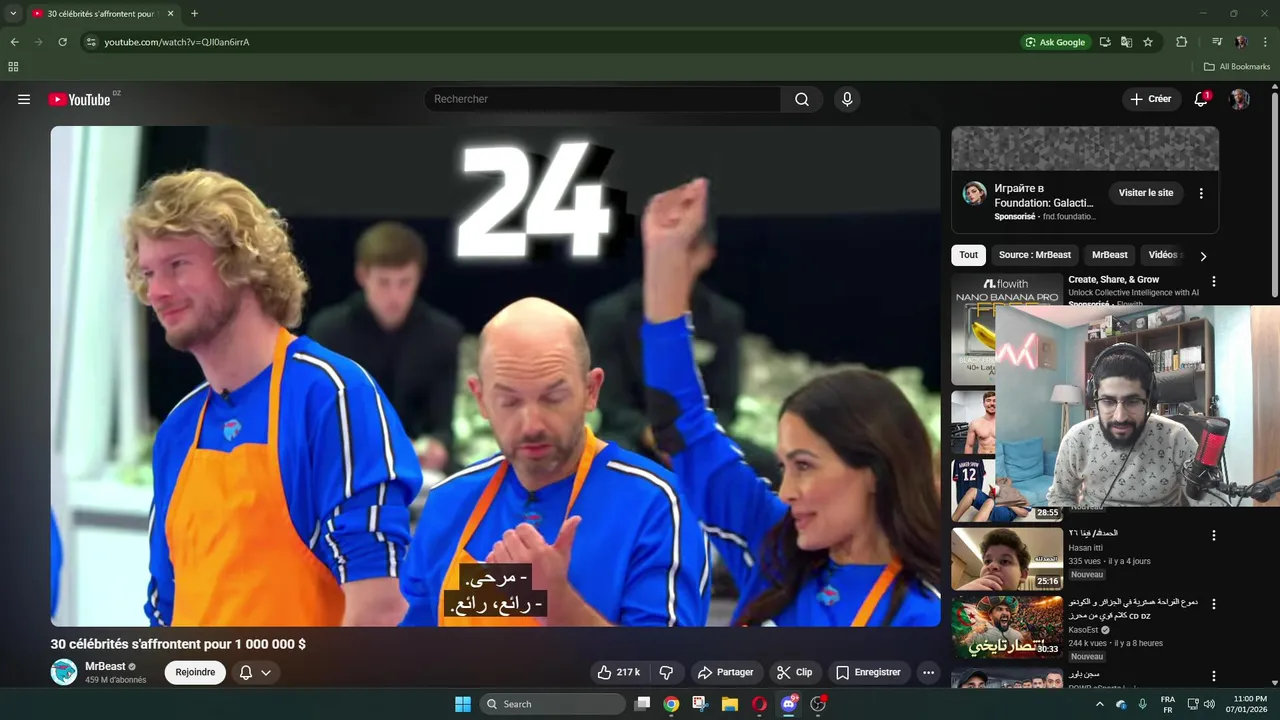Click the search magnifier button
The image size is (1280, 720).
pos(802,99)
